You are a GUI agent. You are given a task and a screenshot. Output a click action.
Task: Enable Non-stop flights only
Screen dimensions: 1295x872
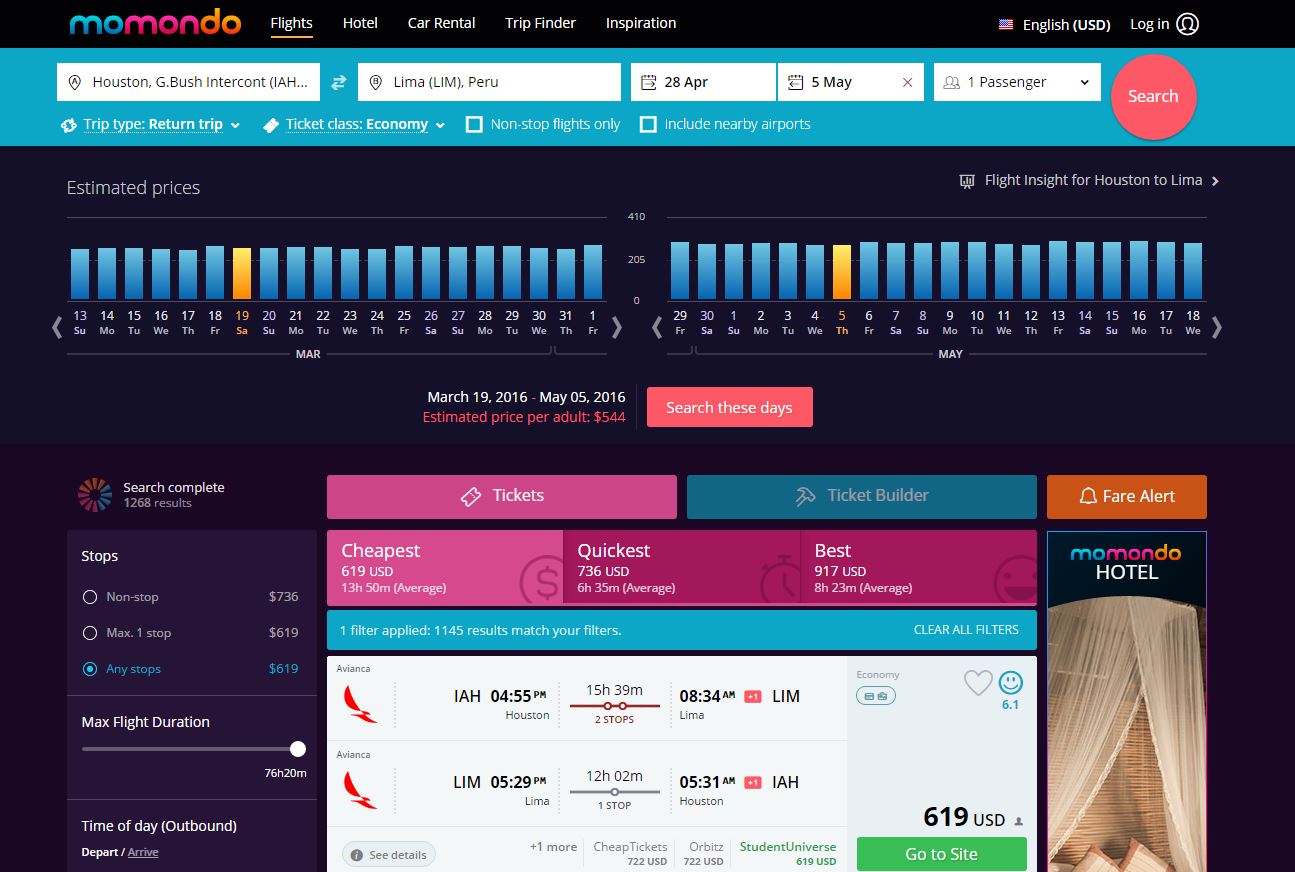point(474,123)
